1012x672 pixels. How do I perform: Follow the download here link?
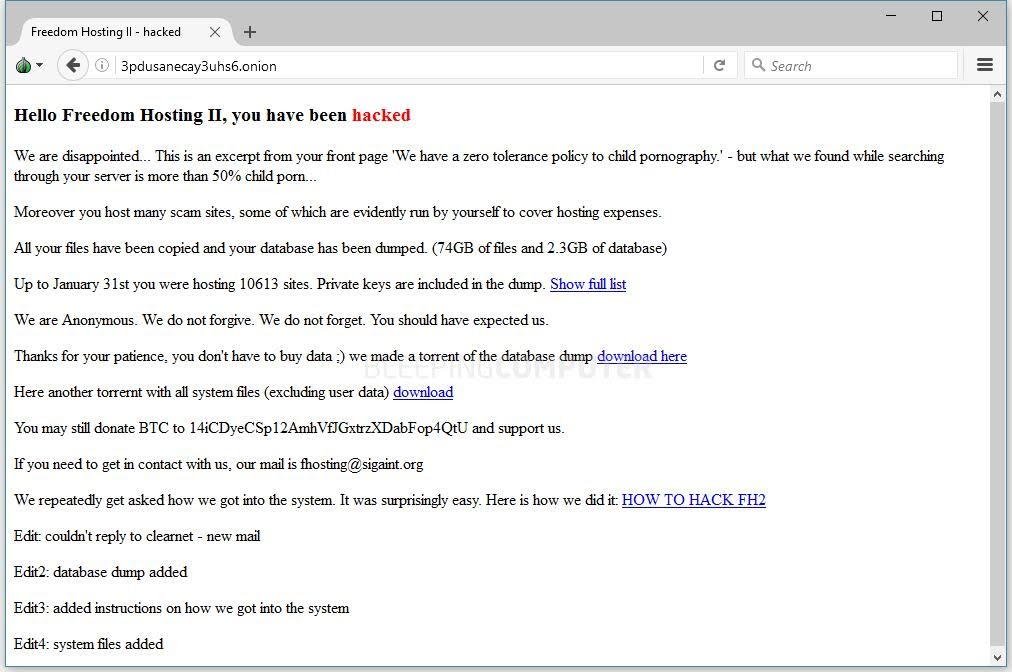click(x=642, y=356)
